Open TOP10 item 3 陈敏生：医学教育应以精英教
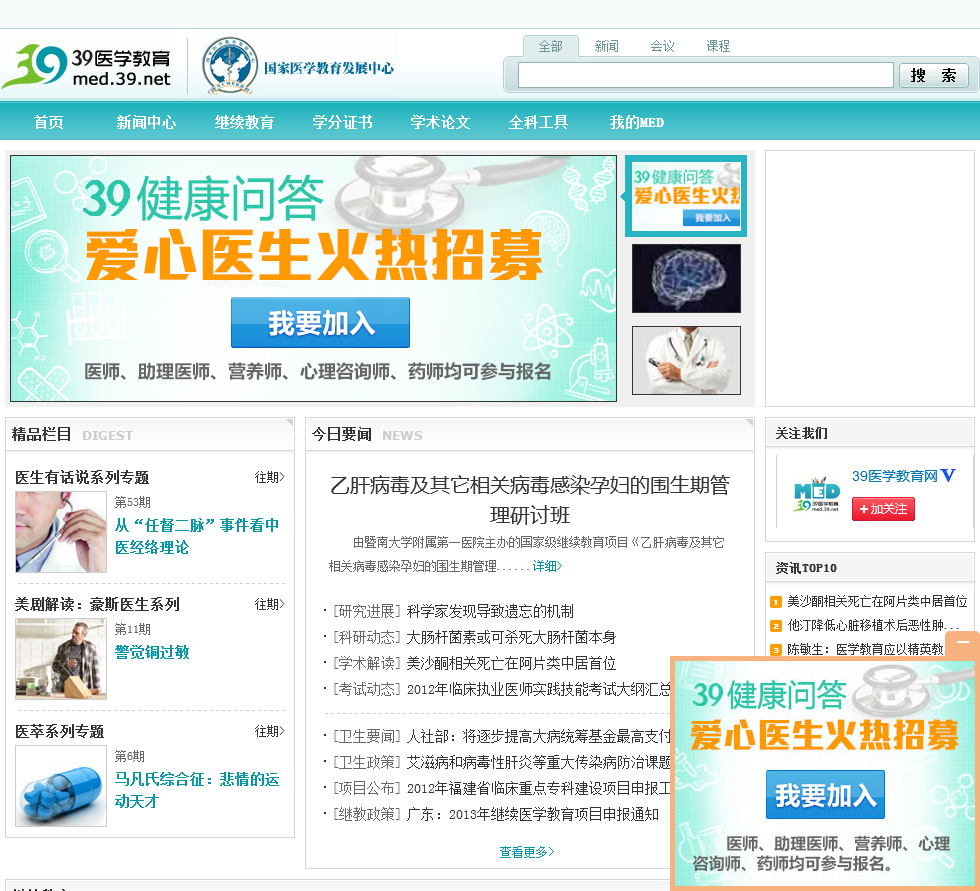 (866, 649)
